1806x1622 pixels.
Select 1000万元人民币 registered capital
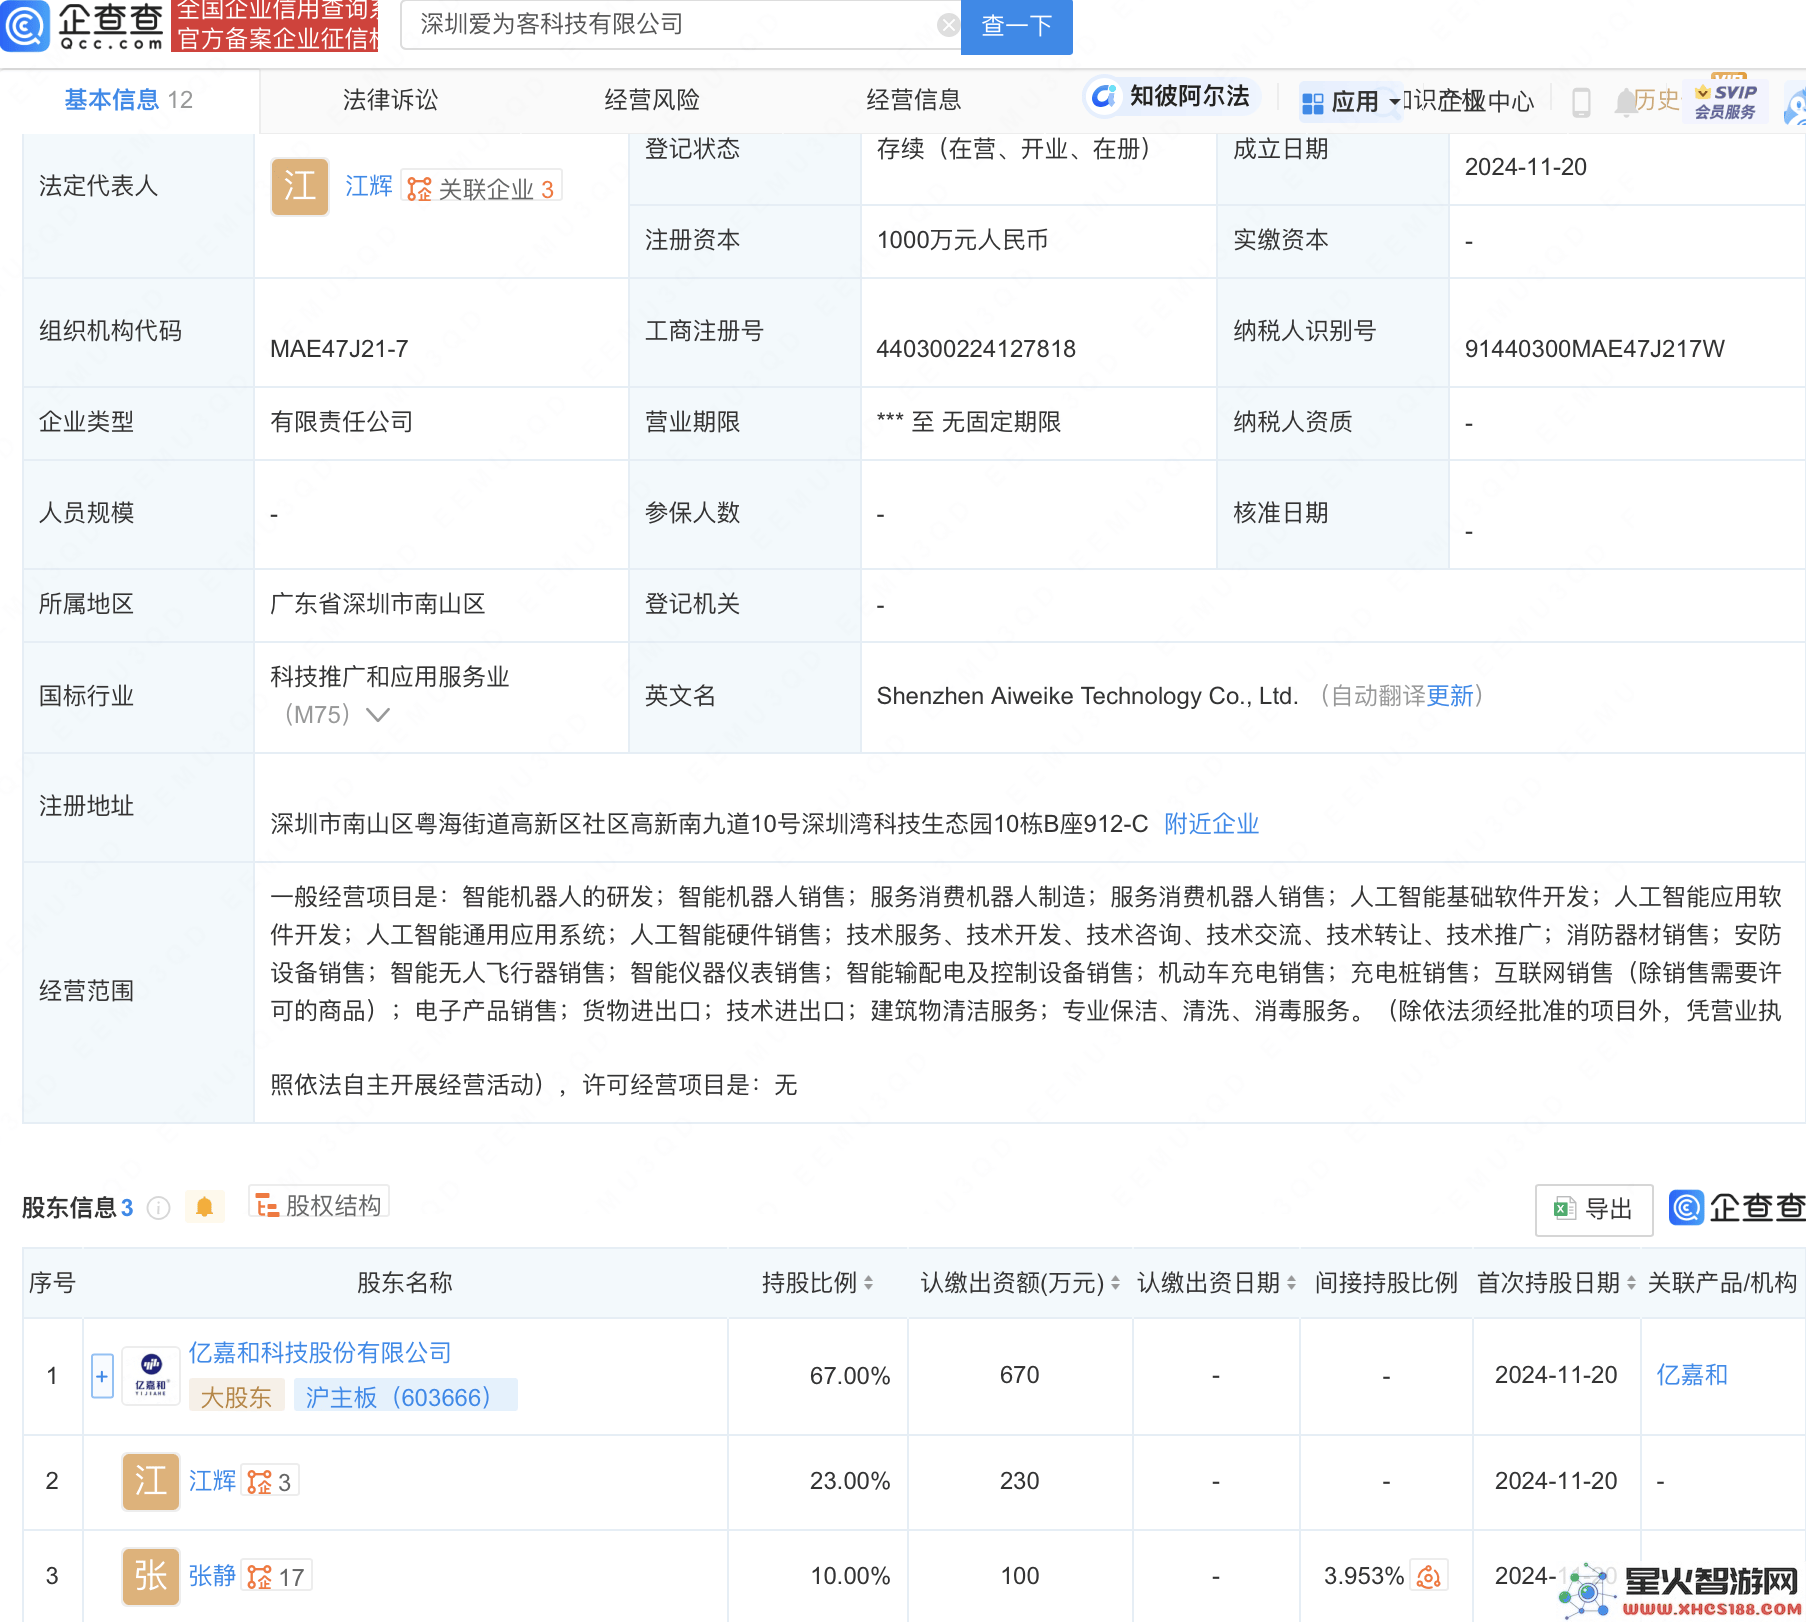pyautogui.click(x=962, y=240)
